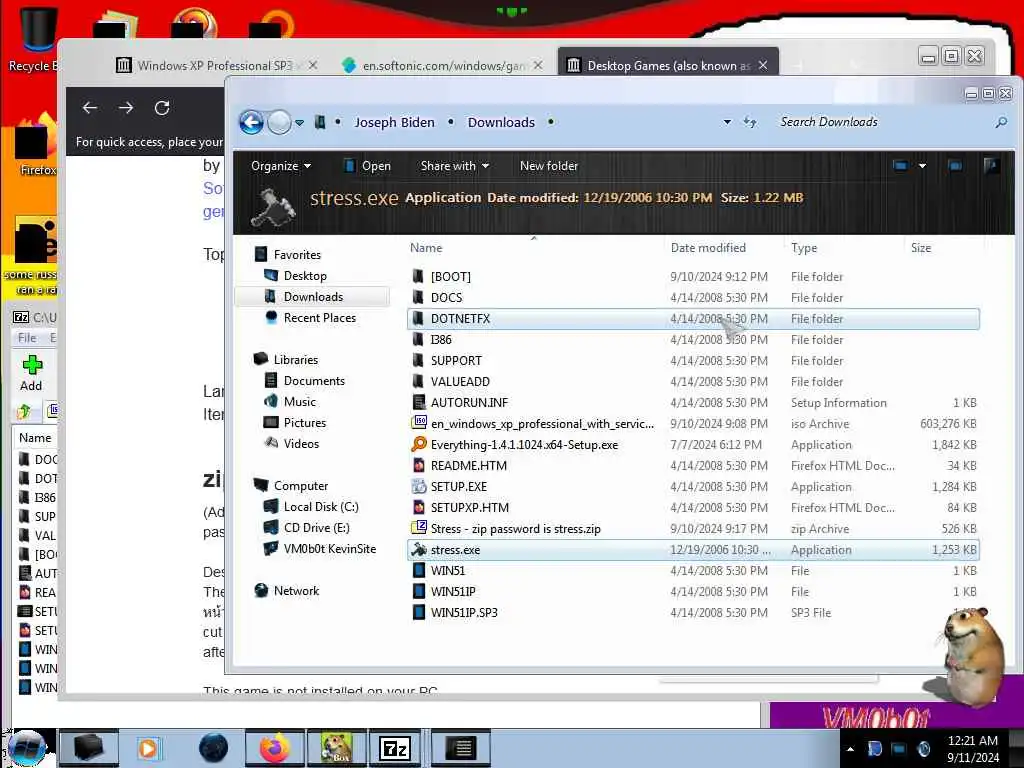Sort by the Size column header
Screen dimensions: 1024x768
click(921, 248)
